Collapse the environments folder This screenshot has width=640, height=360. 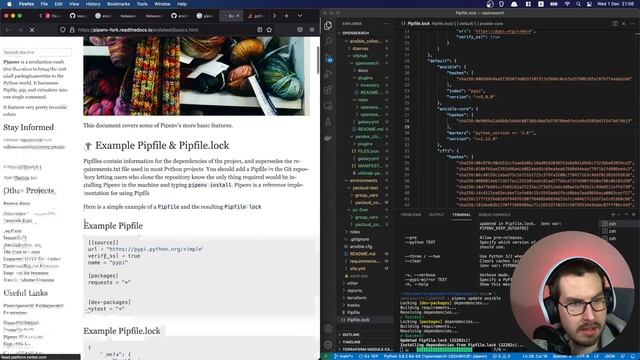(x=363, y=180)
